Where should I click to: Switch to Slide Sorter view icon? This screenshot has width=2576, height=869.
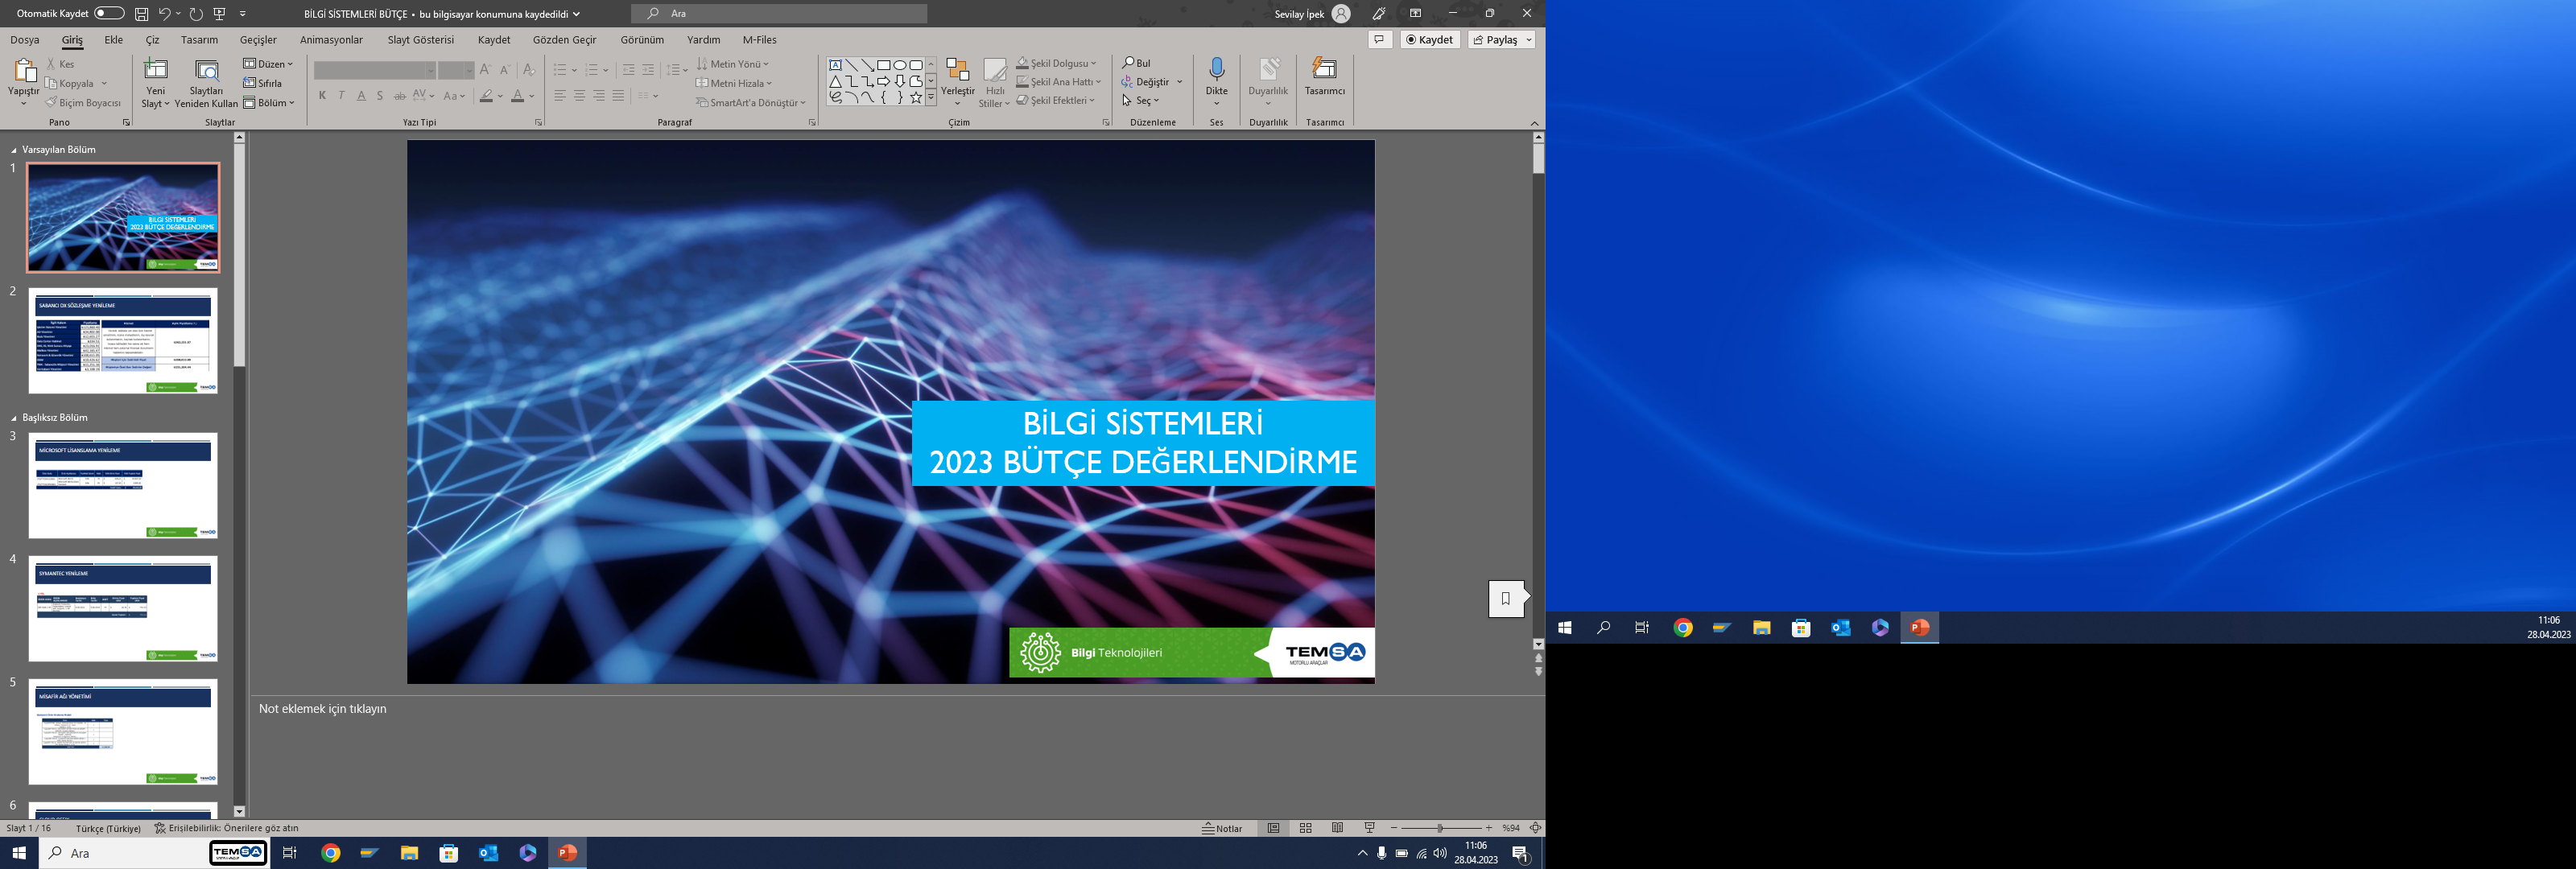1305,828
